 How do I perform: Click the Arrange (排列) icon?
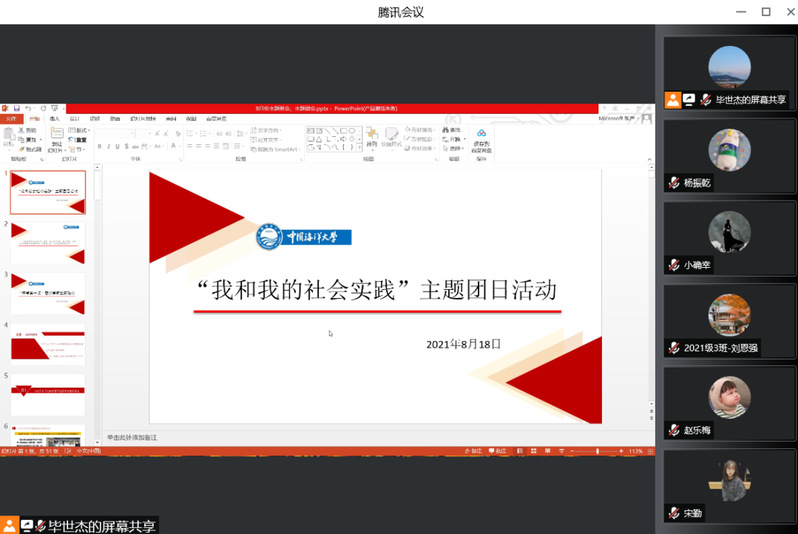(371, 136)
